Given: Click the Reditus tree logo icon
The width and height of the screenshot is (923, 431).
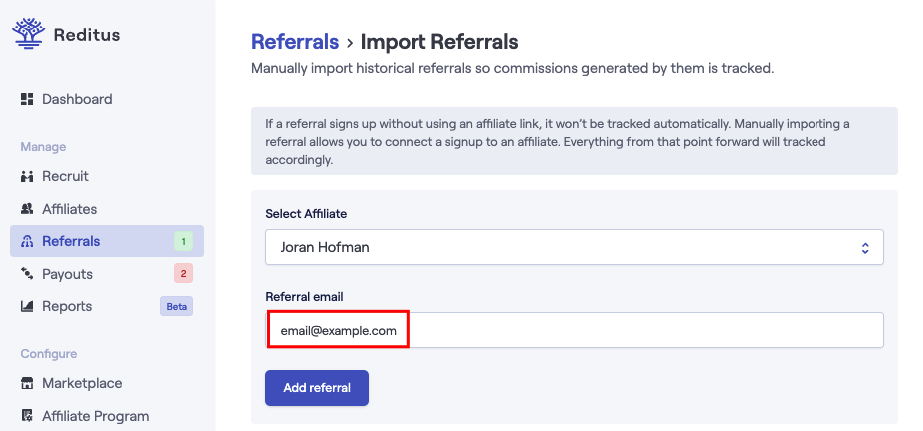Looking at the screenshot, I should coord(28,34).
